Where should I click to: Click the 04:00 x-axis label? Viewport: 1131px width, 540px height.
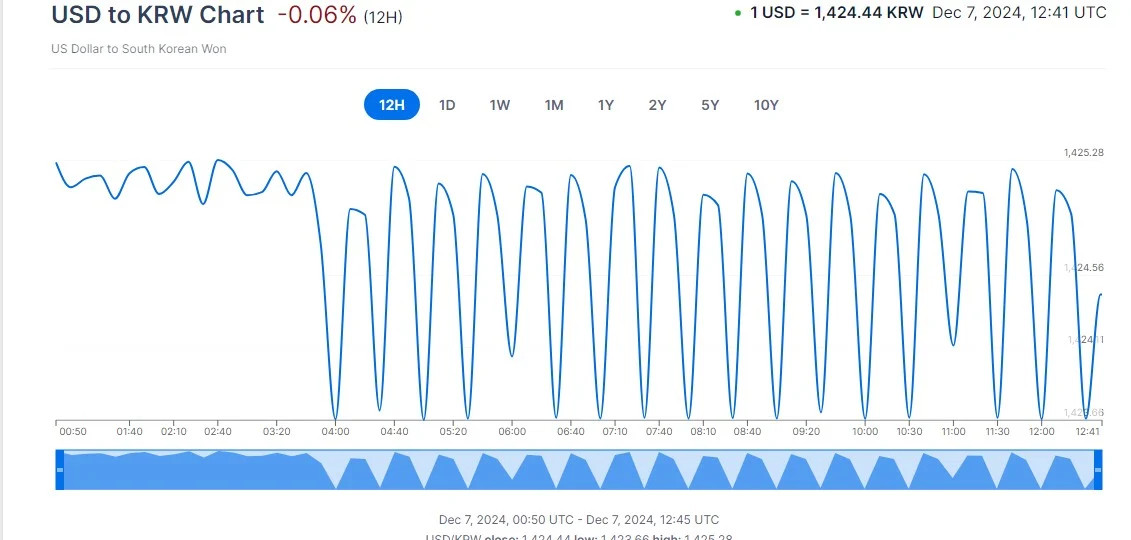[336, 432]
